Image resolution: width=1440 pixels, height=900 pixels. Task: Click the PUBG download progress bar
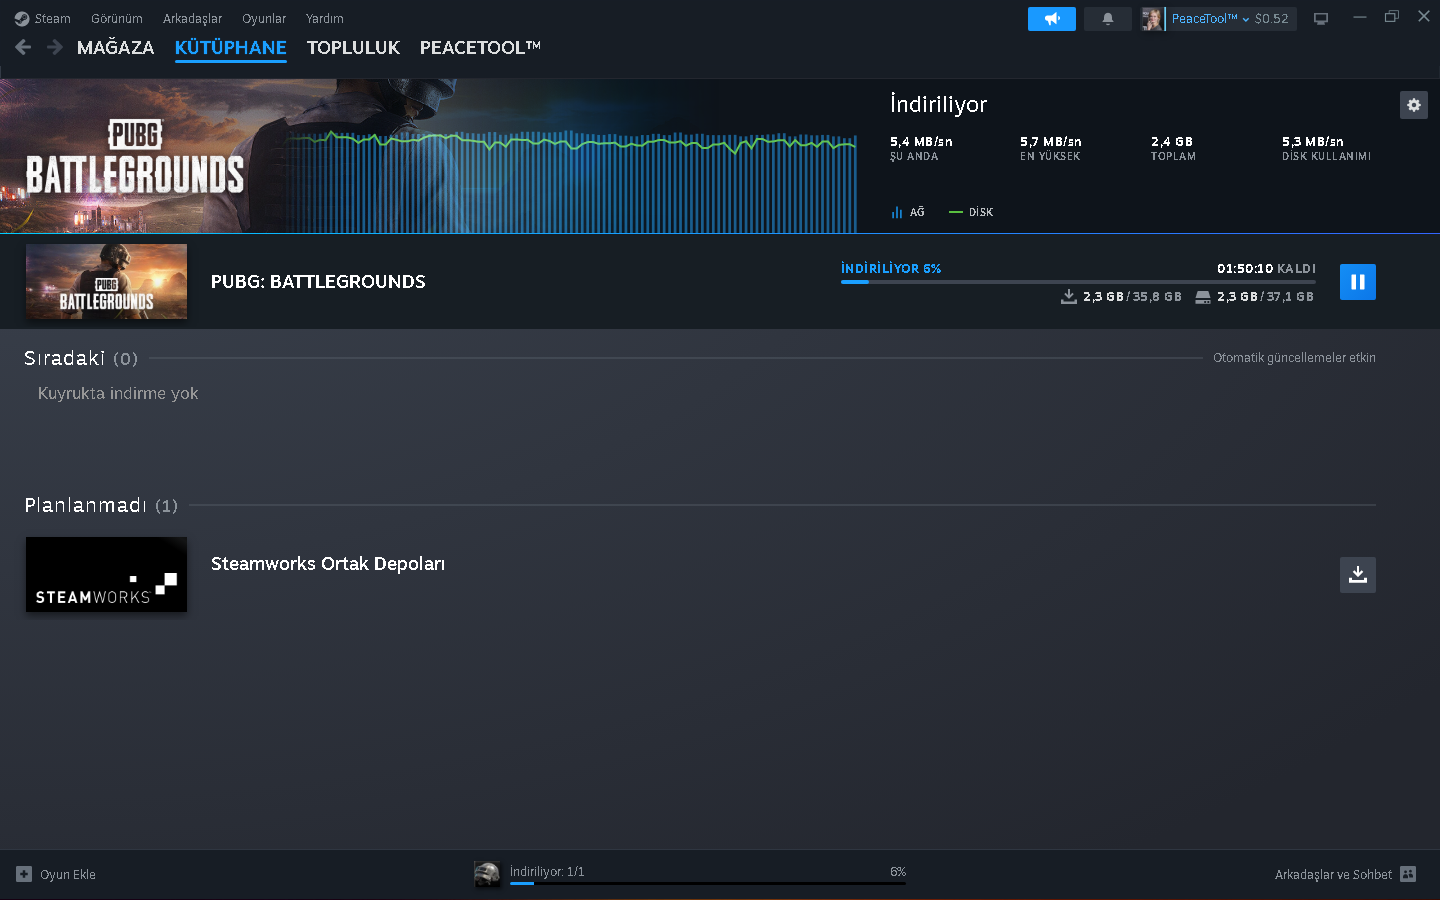[1078, 282]
